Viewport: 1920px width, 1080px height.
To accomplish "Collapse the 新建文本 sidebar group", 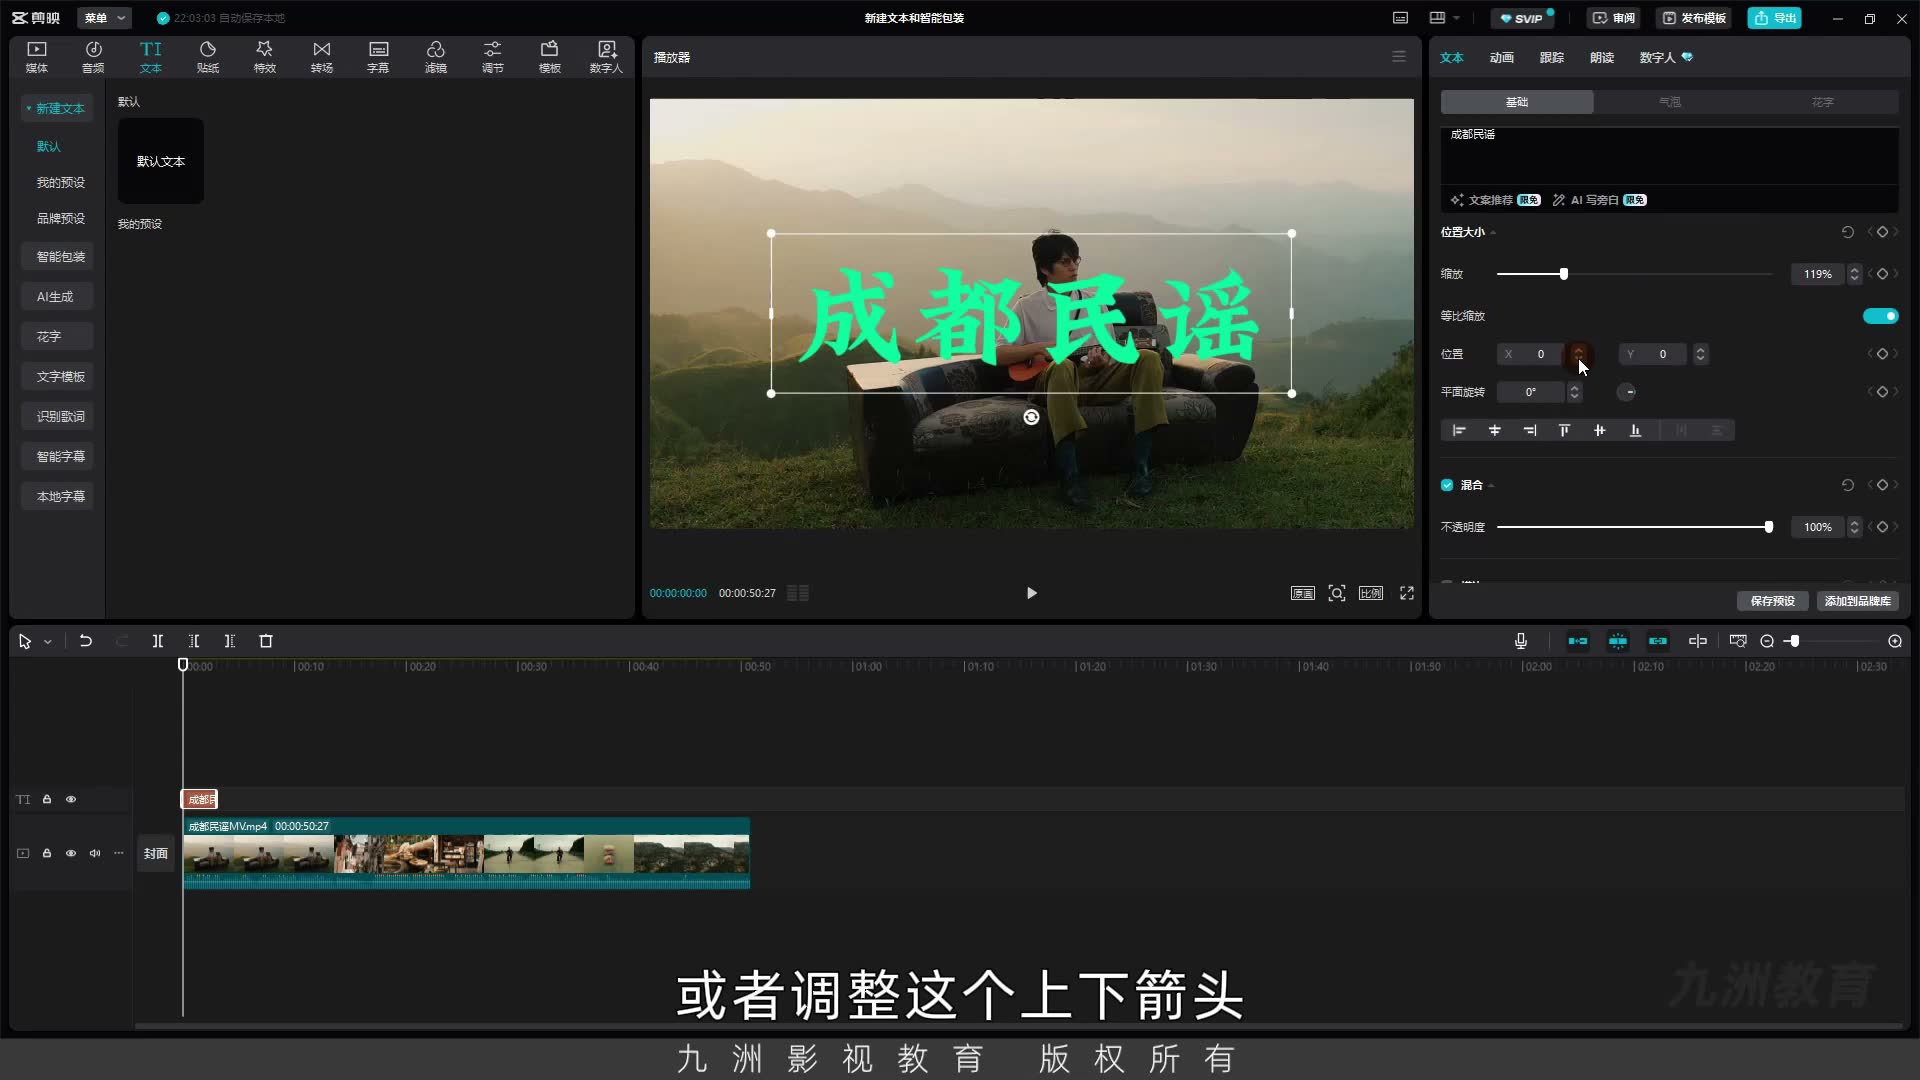I will 29,108.
